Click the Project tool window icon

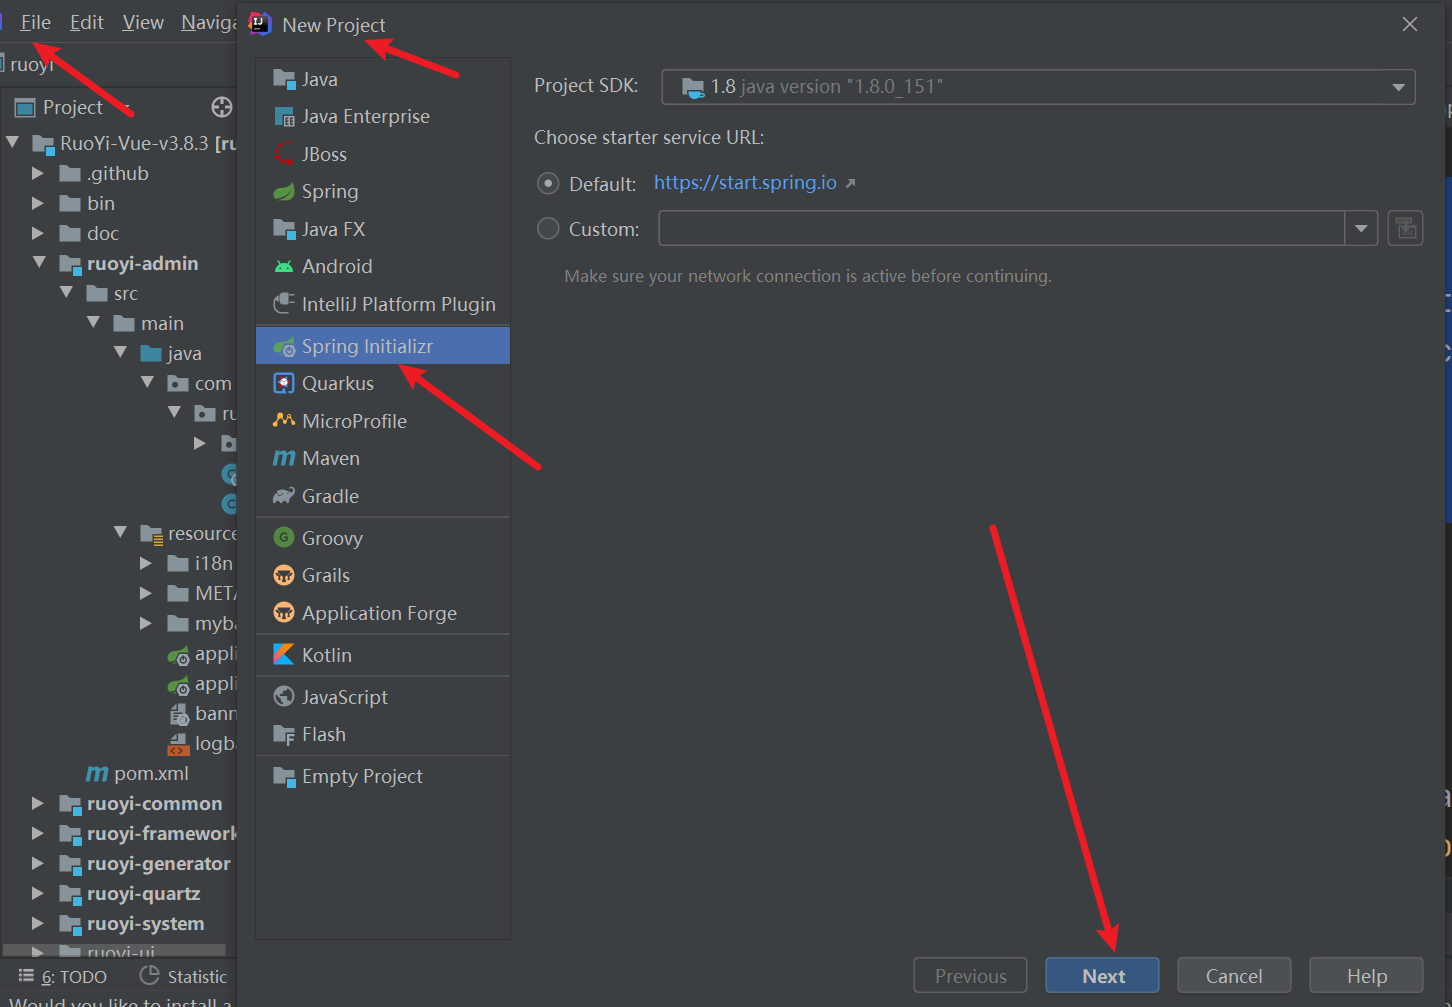[25, 108]
